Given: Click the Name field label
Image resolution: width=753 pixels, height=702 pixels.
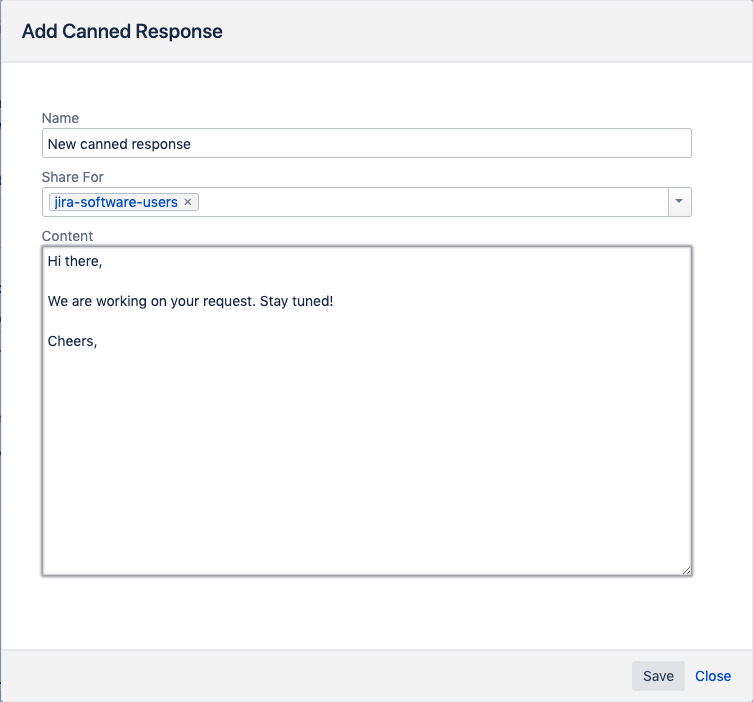Looking at the screenshot, I should (x=60, y=118).
